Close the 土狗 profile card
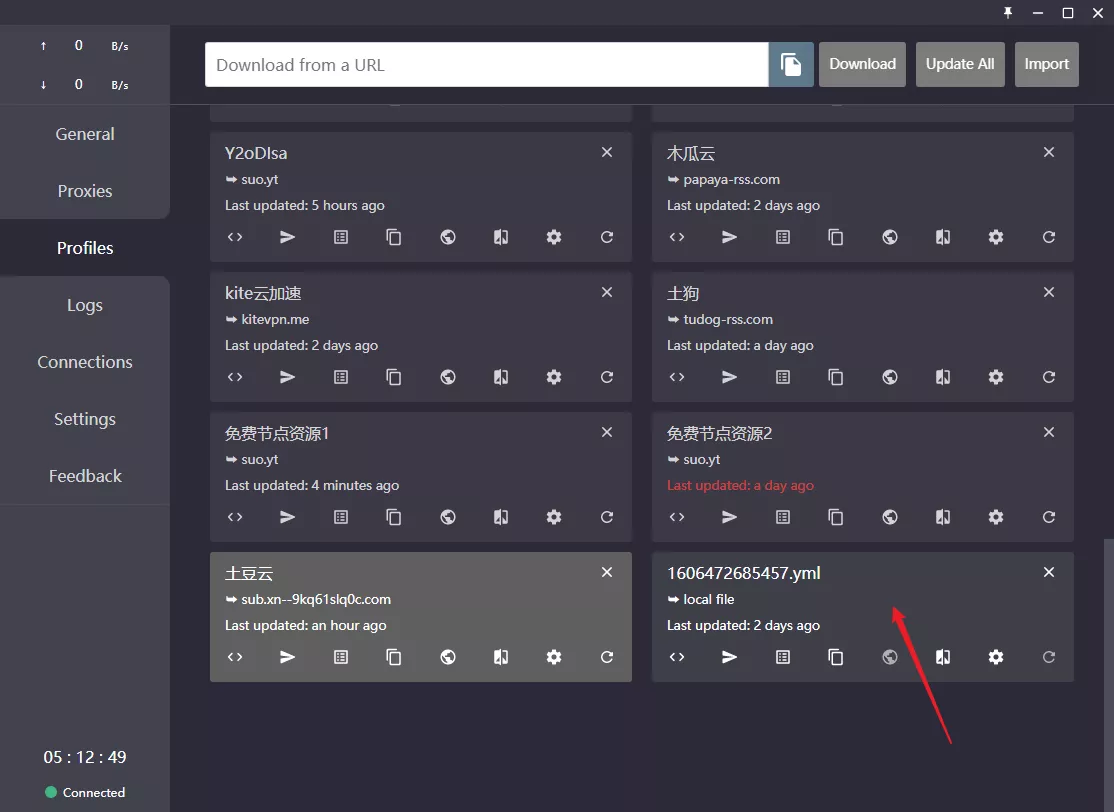 [1049, 292]
